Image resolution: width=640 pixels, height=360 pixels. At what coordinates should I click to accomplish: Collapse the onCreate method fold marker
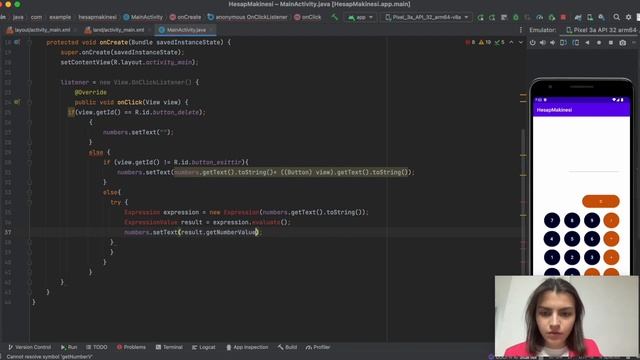29,42
